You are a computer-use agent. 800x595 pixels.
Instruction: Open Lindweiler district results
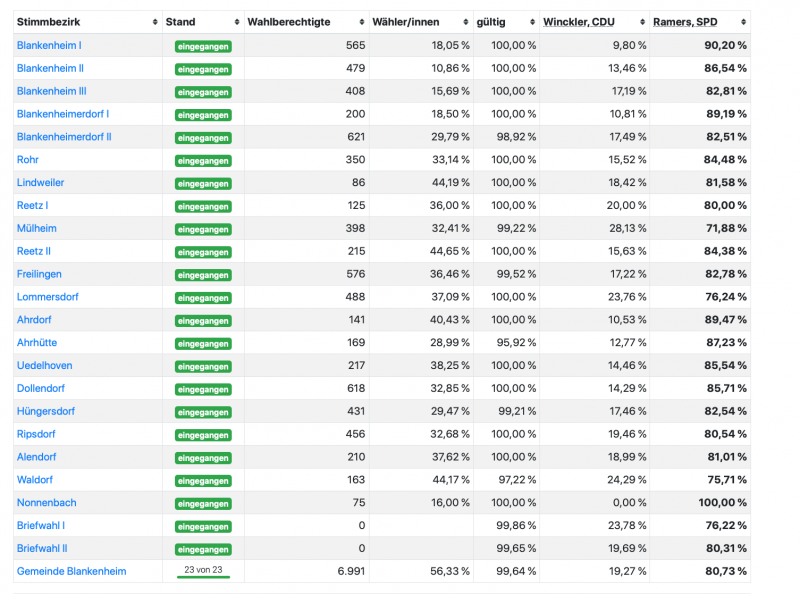(40, 183)
